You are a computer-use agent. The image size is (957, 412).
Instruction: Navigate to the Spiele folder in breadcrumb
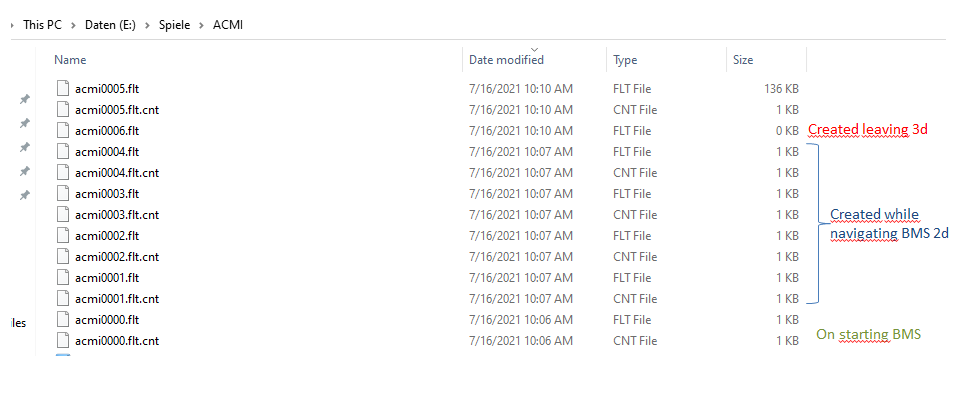pyautogui.click(x=175, y=25)
